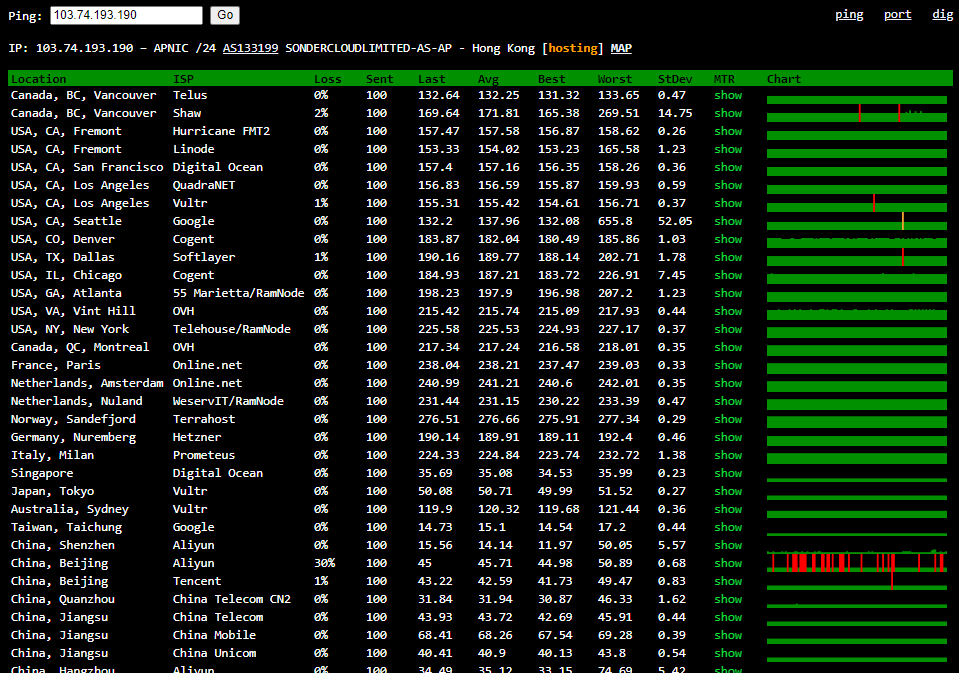Click the Beijing Aliyun packet loss chart
Screen dimensions: 959x673
856,562
